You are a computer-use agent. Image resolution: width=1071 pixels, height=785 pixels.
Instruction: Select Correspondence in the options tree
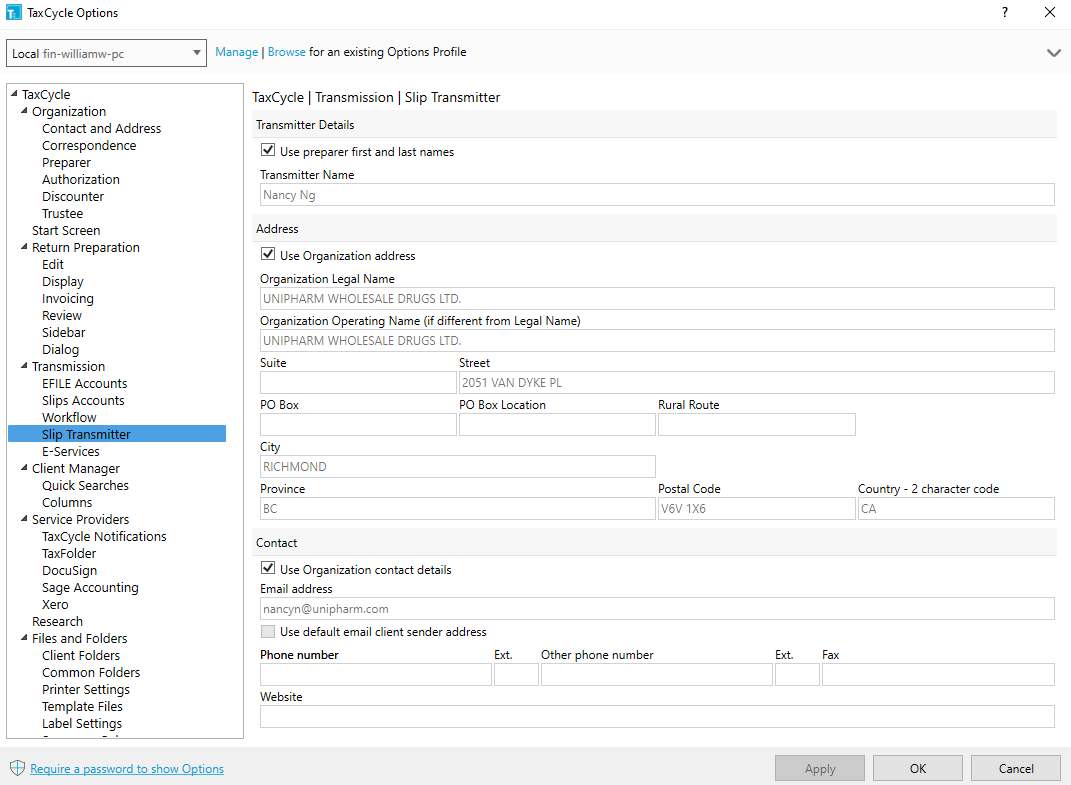pos(89,146)
